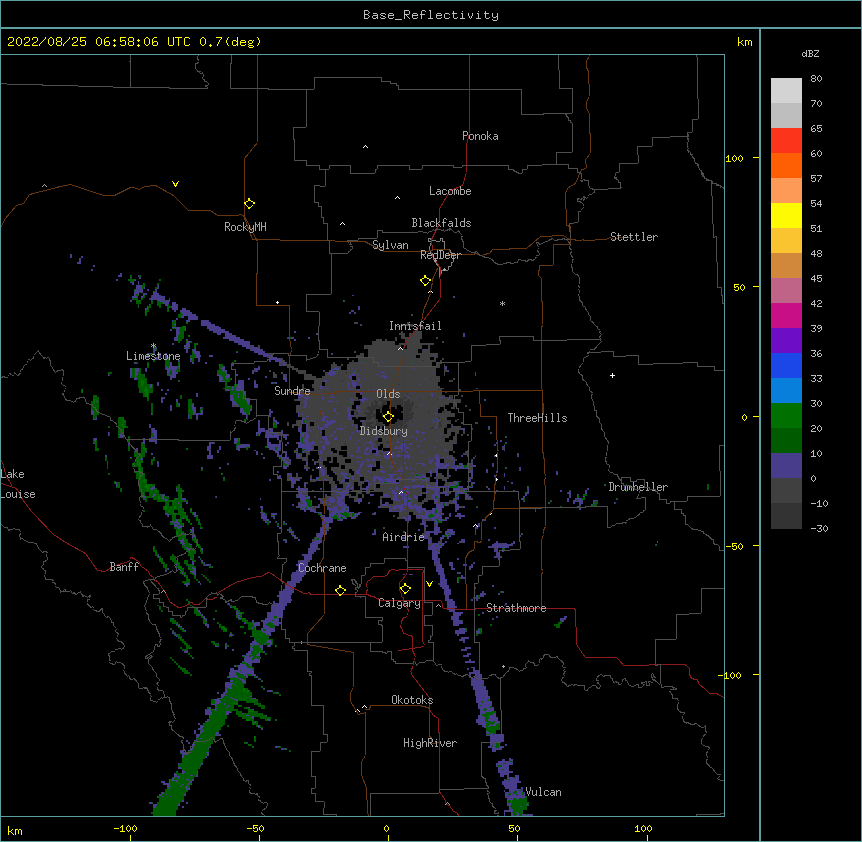Screen dimensions: 862x842
Task: Click the Banff label
Action: tap(124, 567)
